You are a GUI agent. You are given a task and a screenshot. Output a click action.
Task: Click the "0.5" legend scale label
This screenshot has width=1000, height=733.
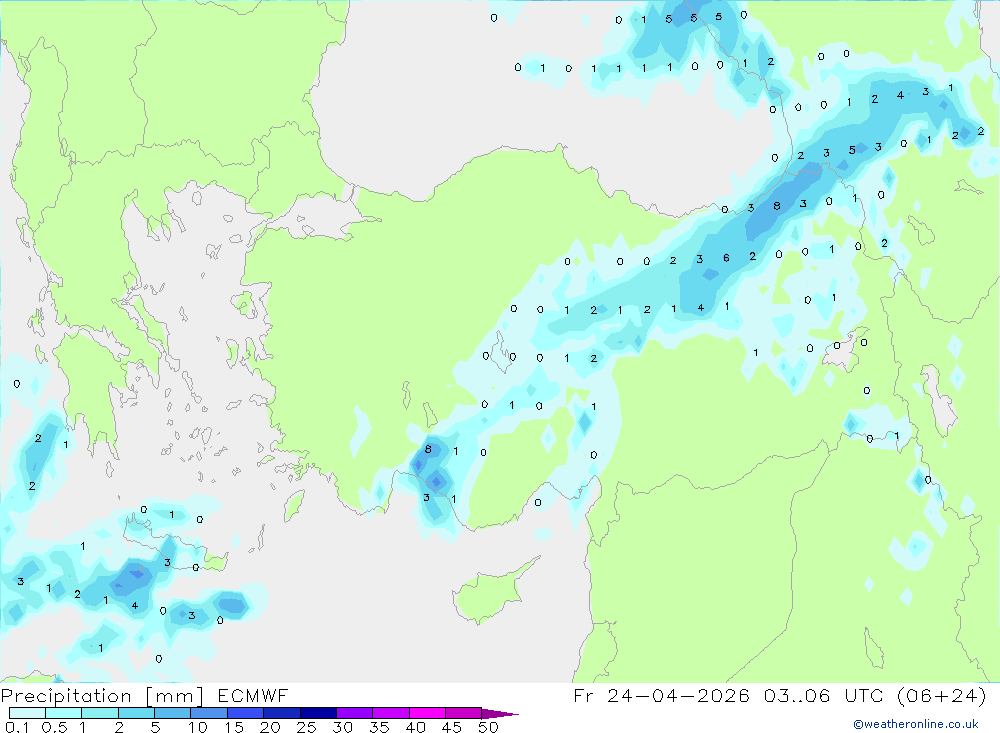54,727
